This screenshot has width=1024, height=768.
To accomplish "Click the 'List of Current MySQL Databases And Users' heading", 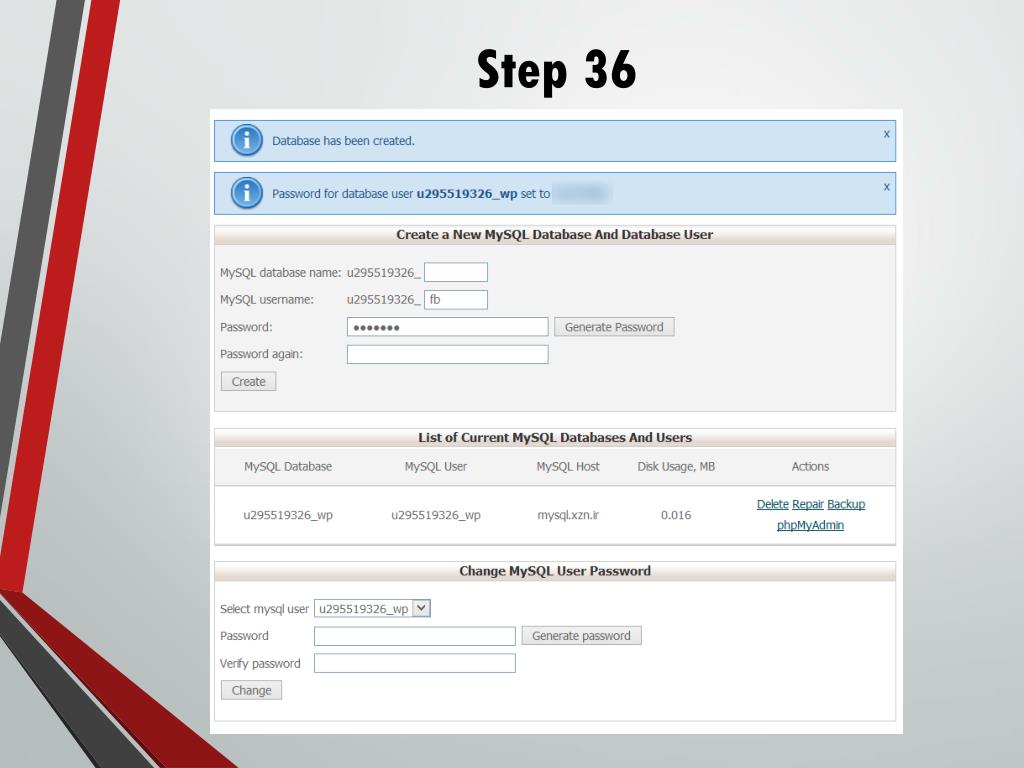I will coord(554,438).
